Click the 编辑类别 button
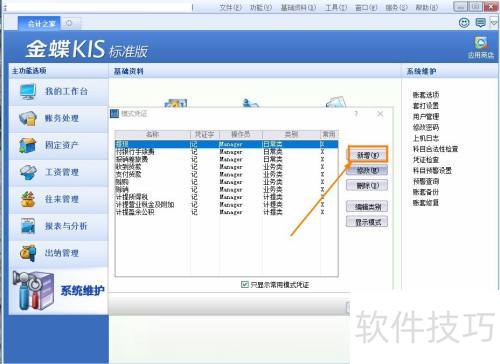This screenshot has height=364, width=500. tap(367, 207)
